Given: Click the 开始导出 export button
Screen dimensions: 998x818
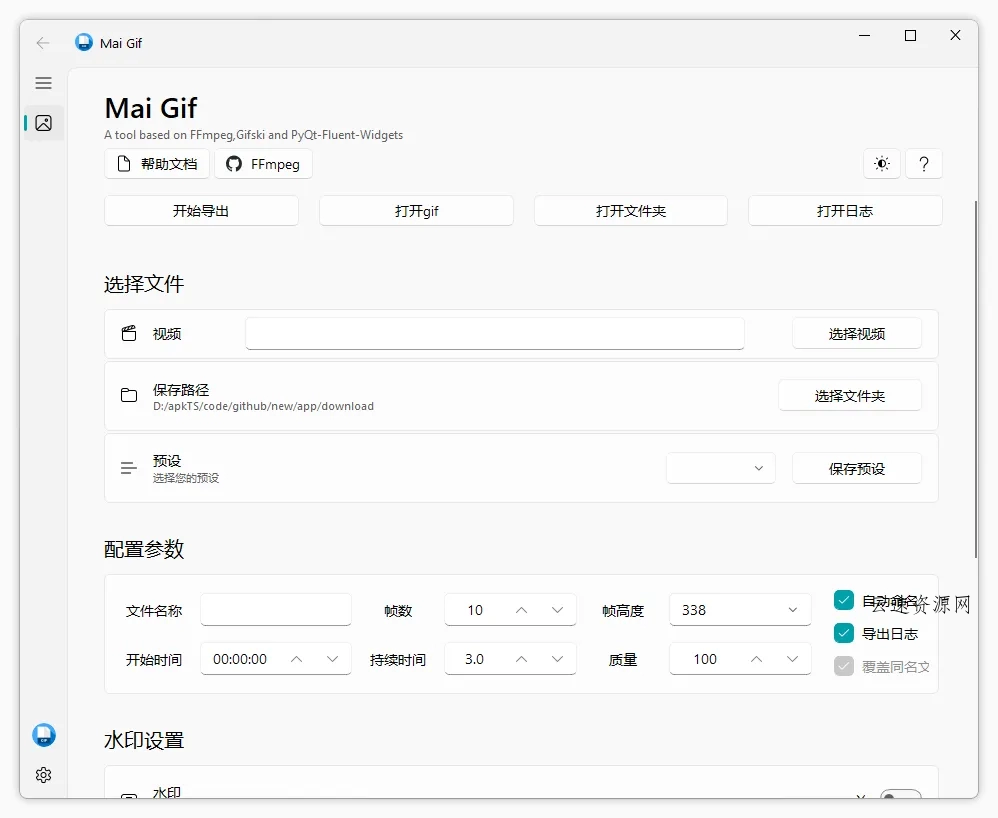Looking at the screenshot, I should click(x=201, y=210).
